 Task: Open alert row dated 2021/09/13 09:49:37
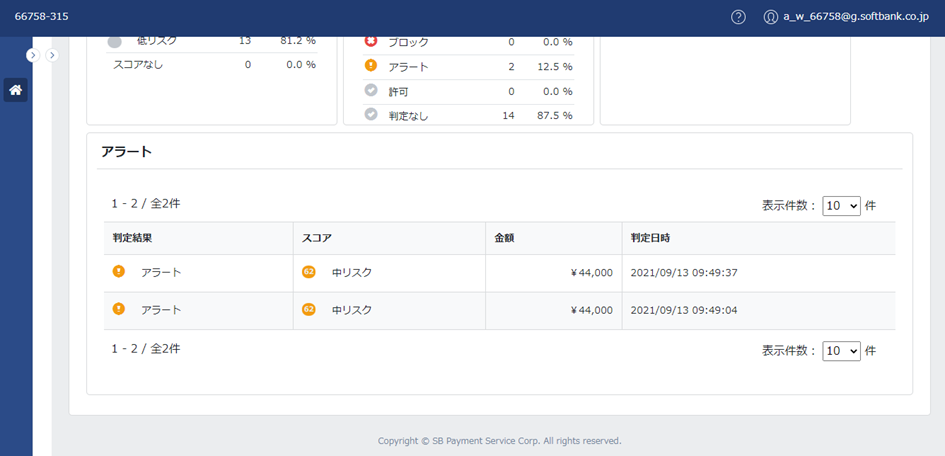(x=500, y=273)
